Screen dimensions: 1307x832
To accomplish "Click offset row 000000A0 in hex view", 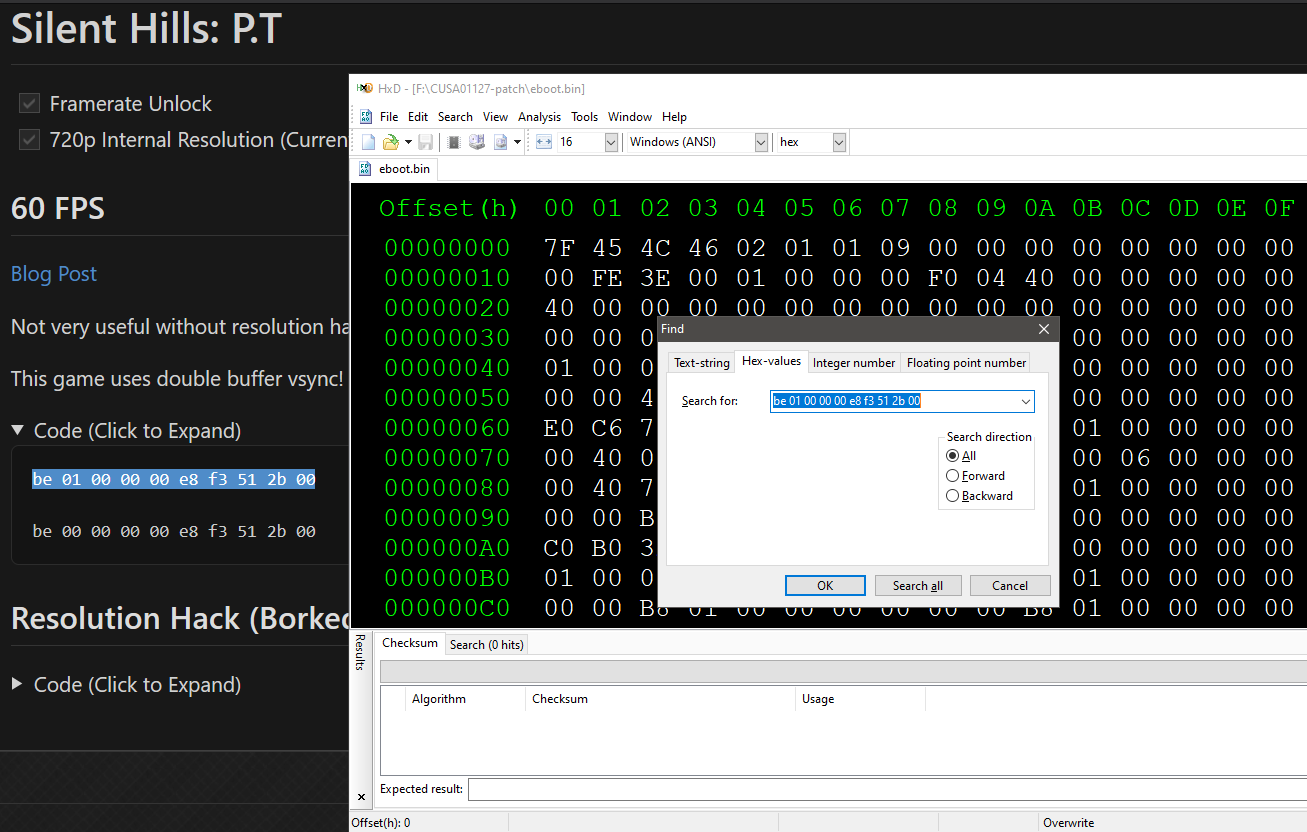I will point(447,548).
